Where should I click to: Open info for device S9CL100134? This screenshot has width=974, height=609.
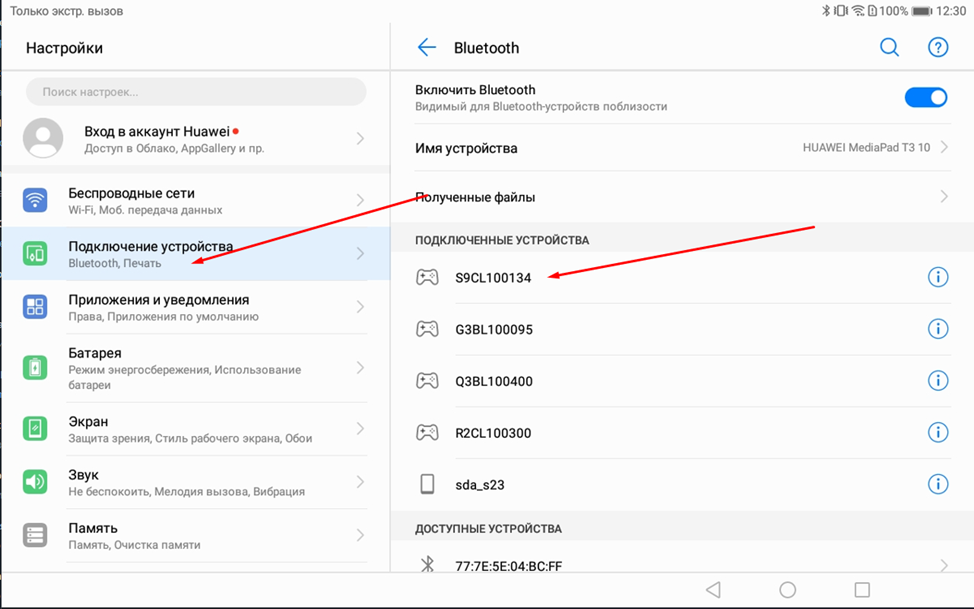click(938, 277)
